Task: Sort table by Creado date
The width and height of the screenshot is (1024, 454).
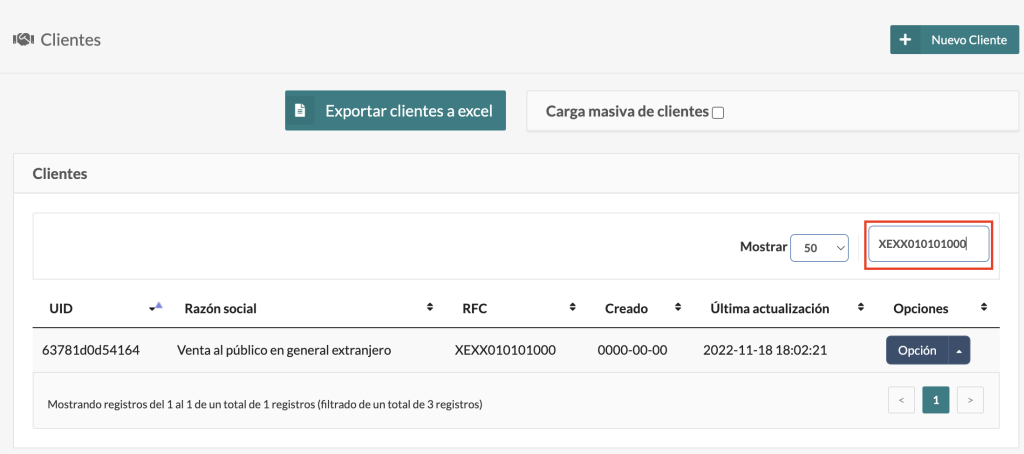Action: pos(678,308)
